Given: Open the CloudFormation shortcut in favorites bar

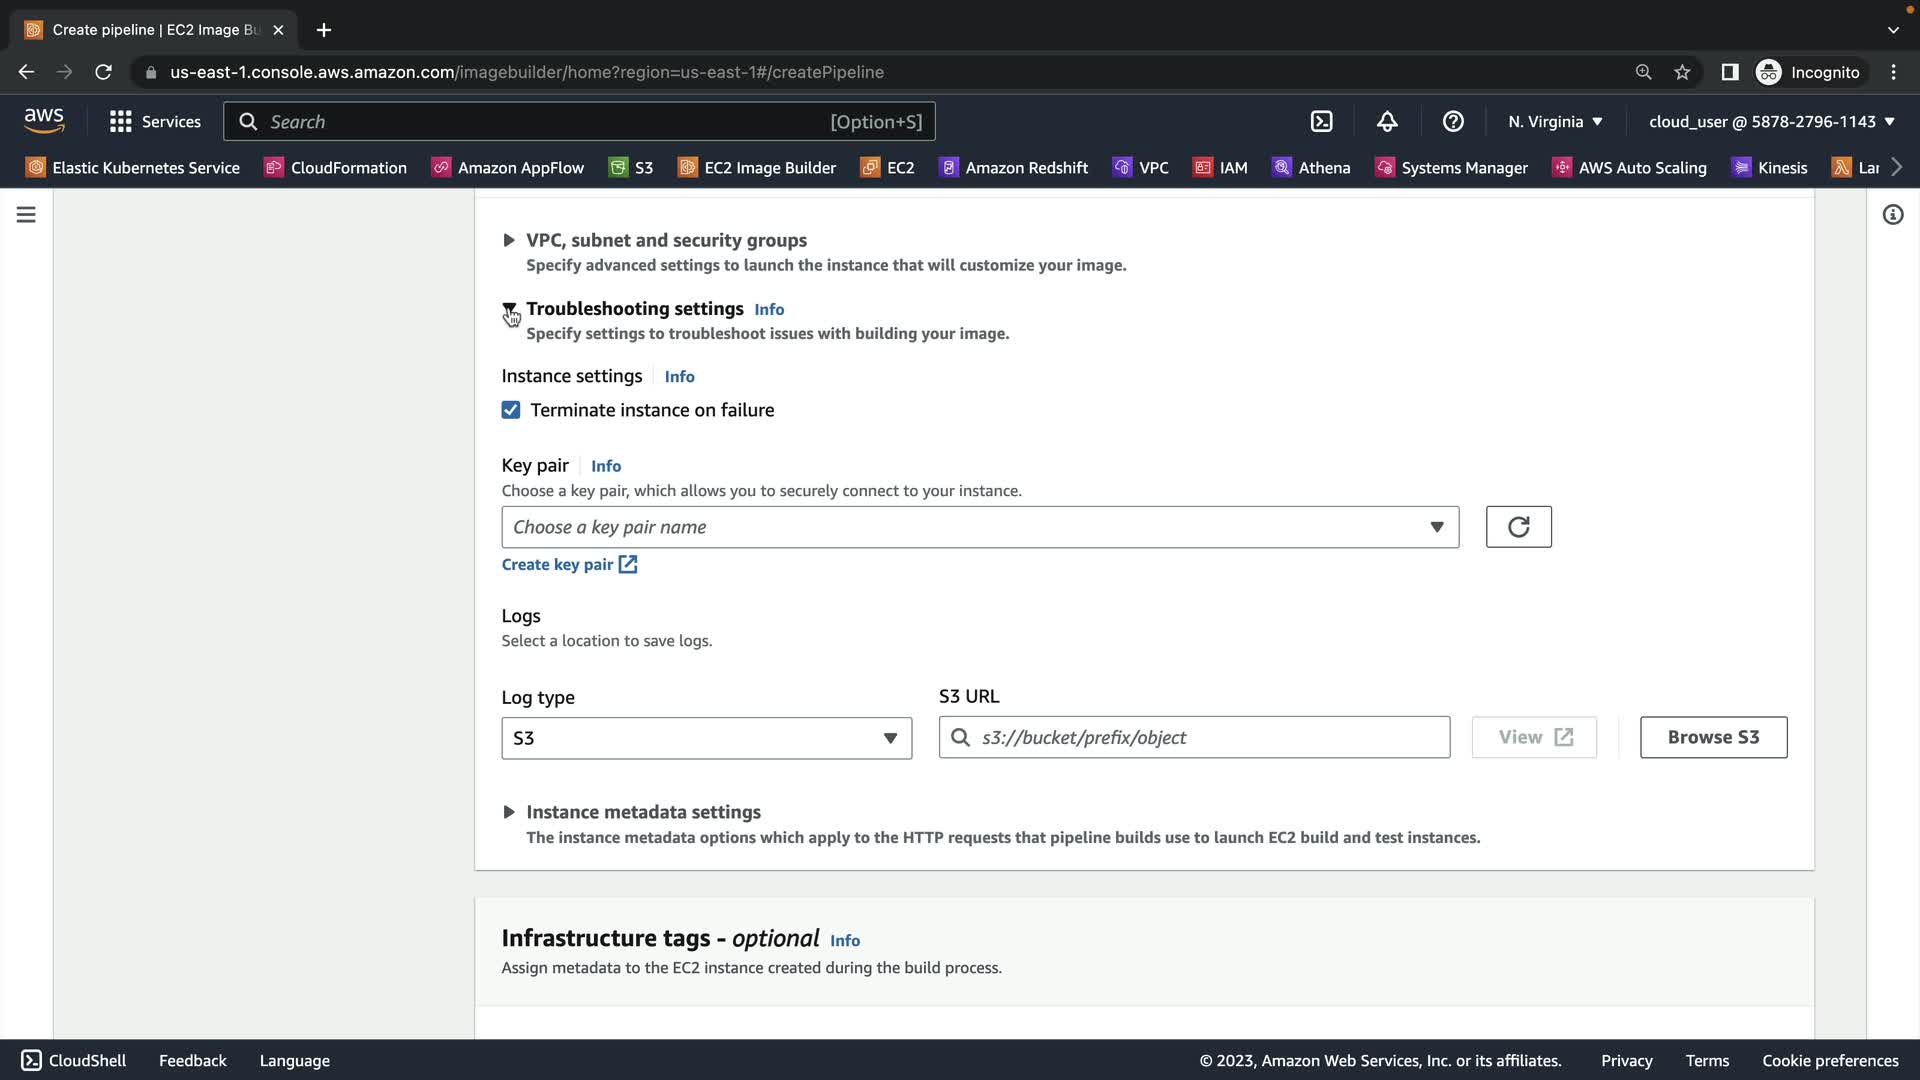Looking at the screenshot, I should click(x=336, y=168).
